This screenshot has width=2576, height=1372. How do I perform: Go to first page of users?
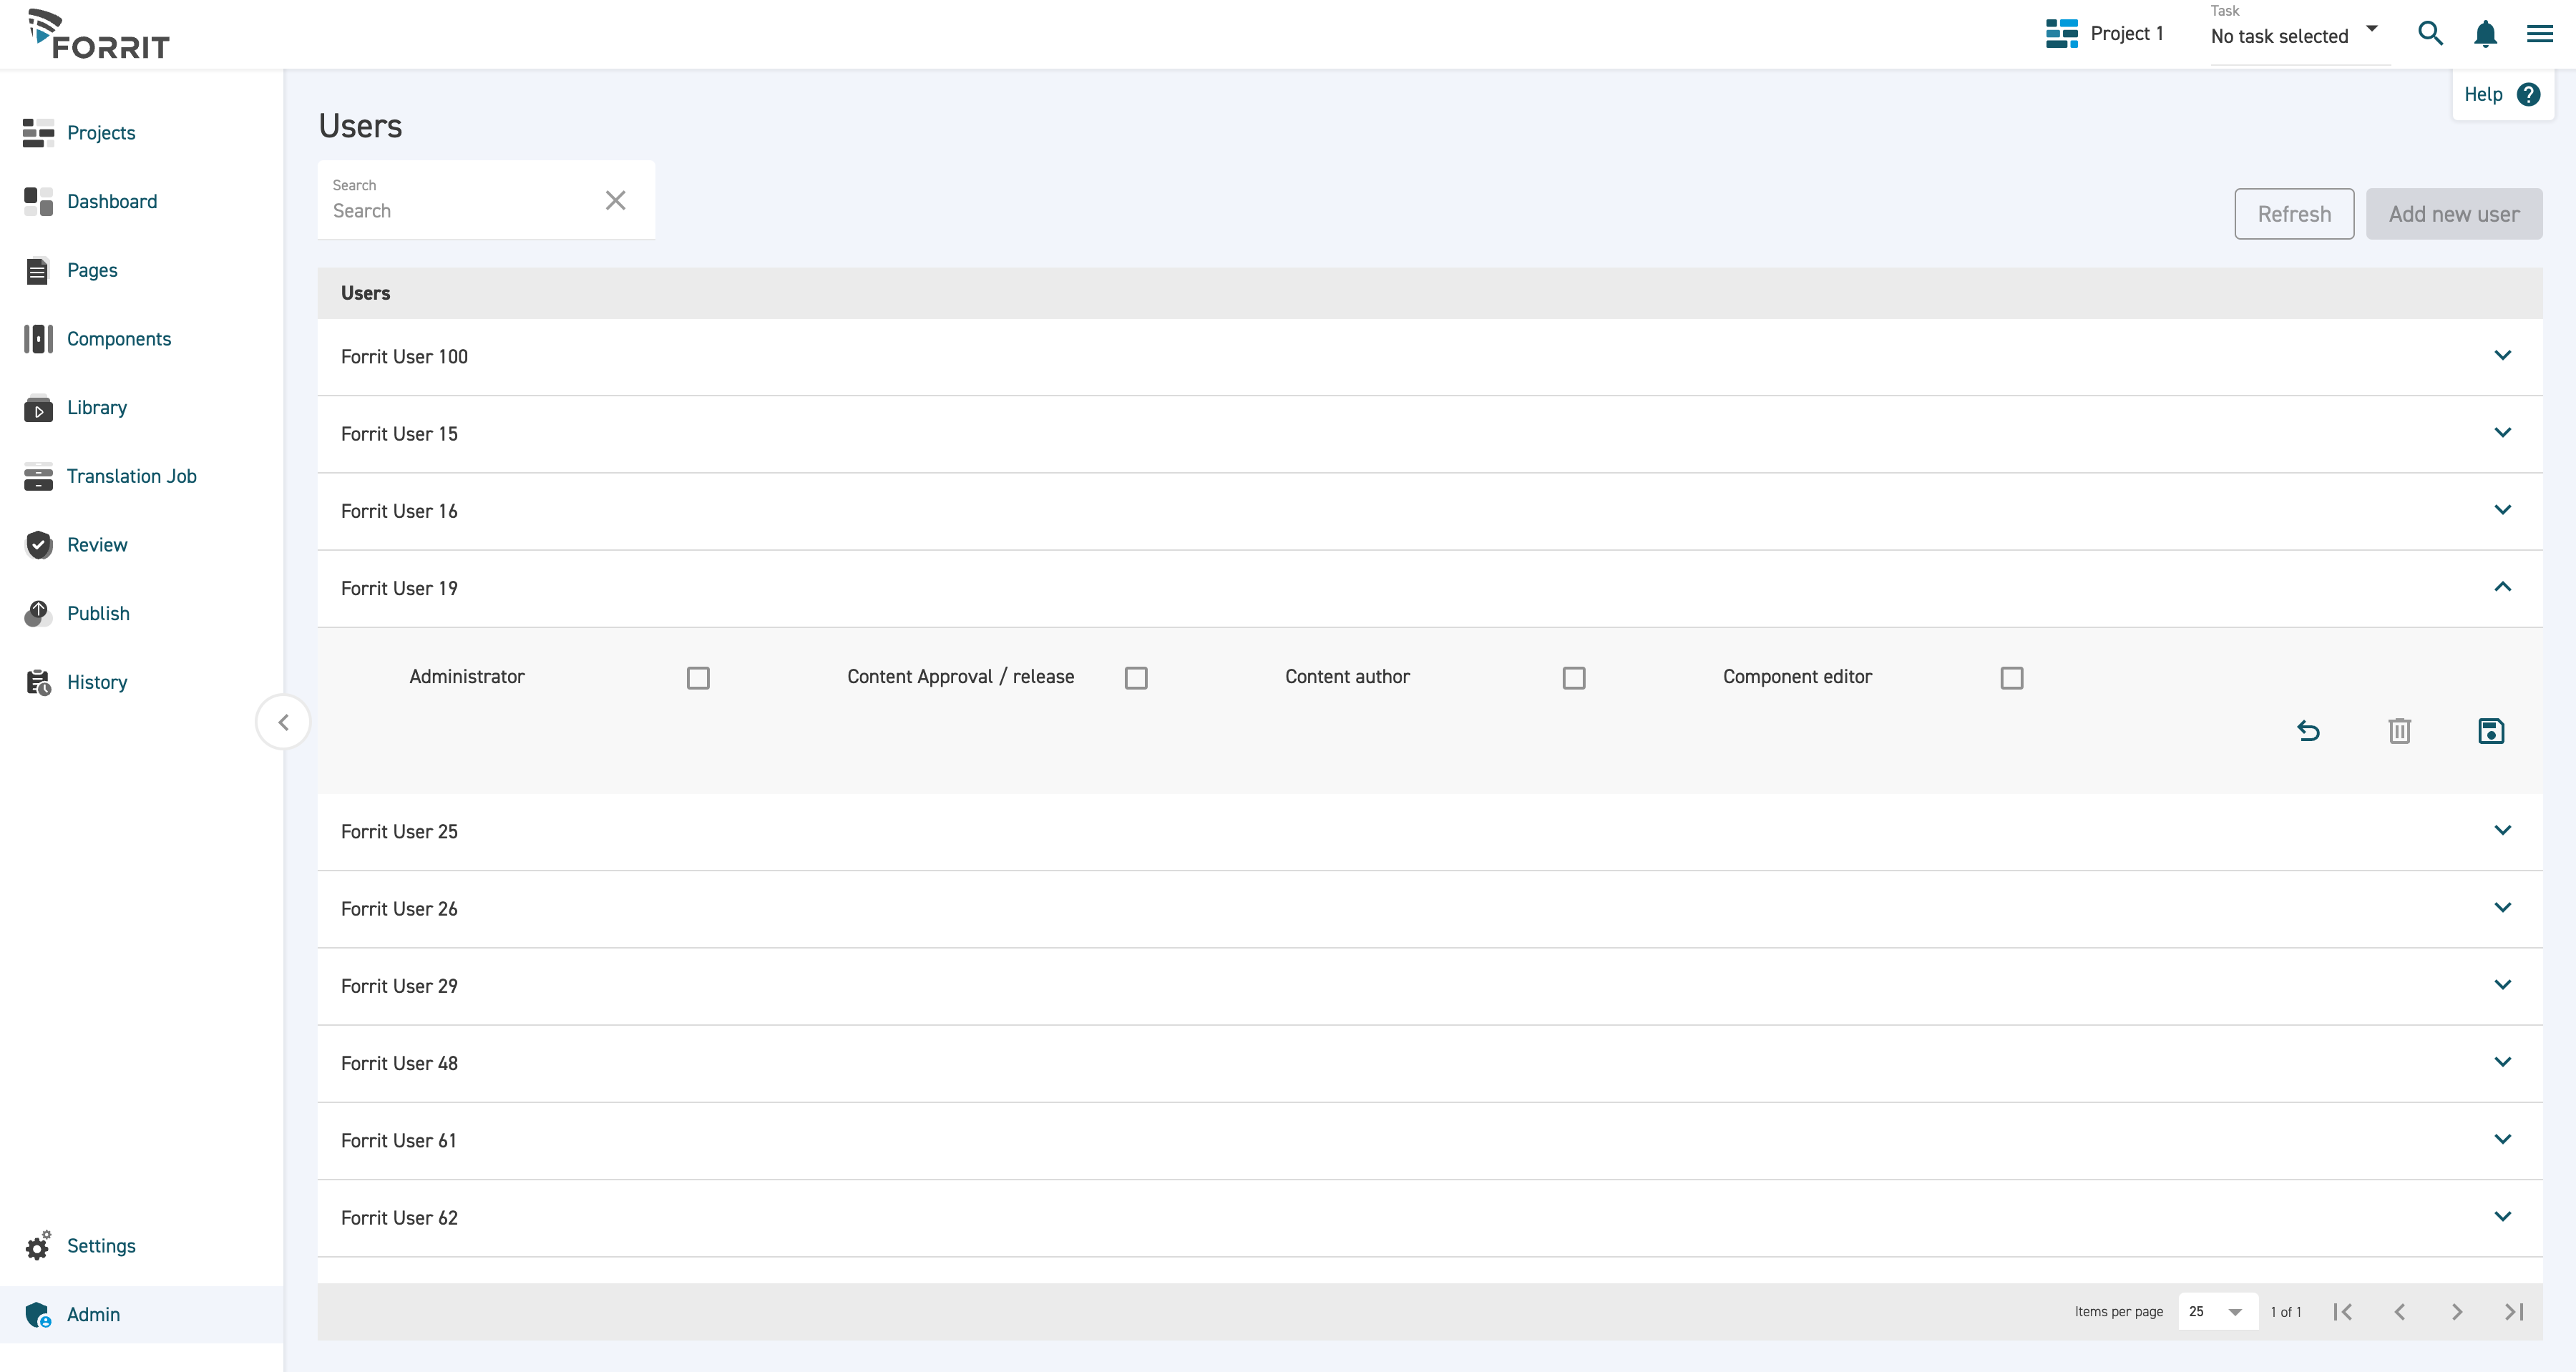point(2342,1312)
